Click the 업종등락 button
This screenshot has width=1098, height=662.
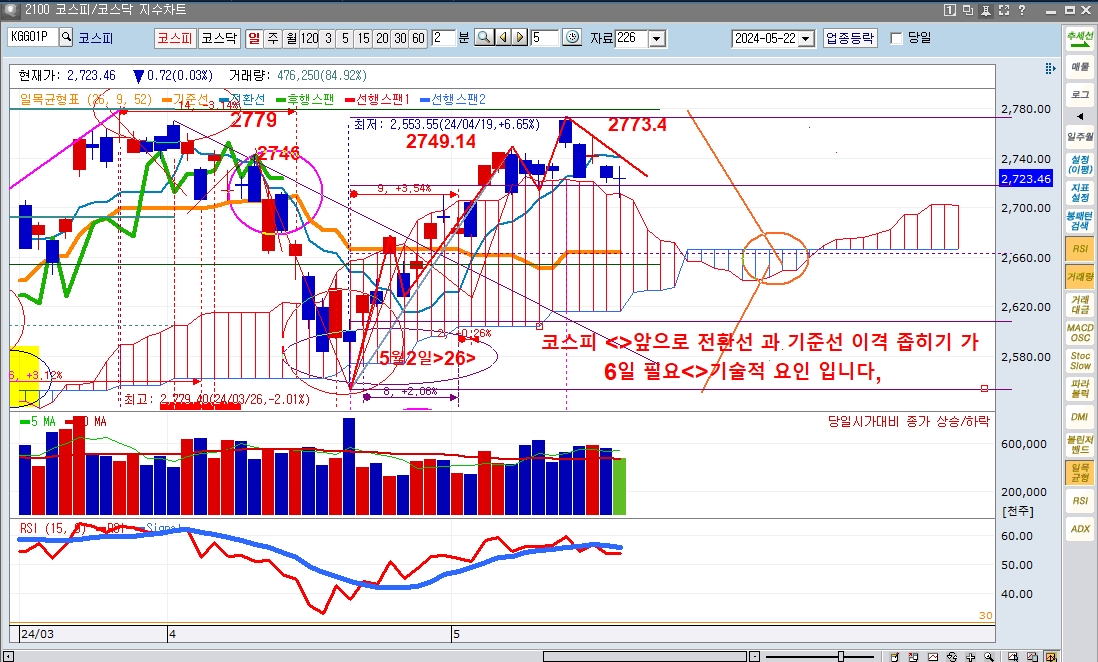coord(849,38)
